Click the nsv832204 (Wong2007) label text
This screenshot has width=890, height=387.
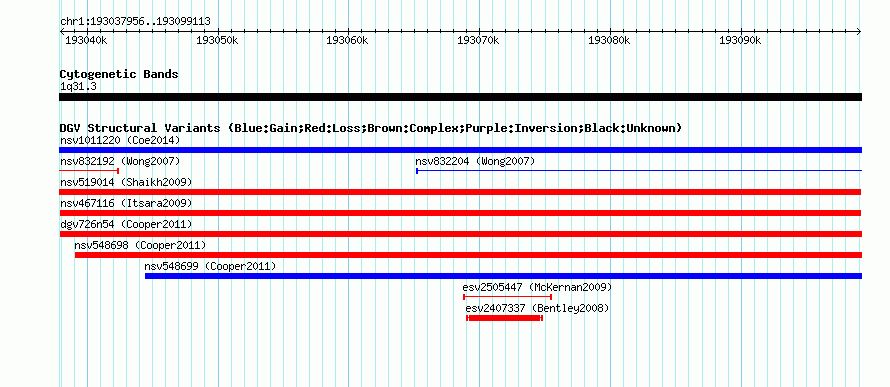pos(475,161)
